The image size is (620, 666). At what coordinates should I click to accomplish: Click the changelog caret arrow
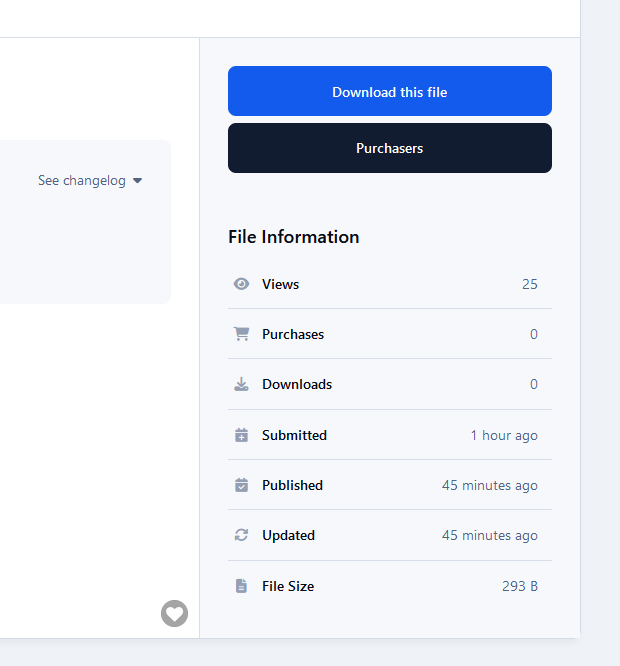(137, 181)
